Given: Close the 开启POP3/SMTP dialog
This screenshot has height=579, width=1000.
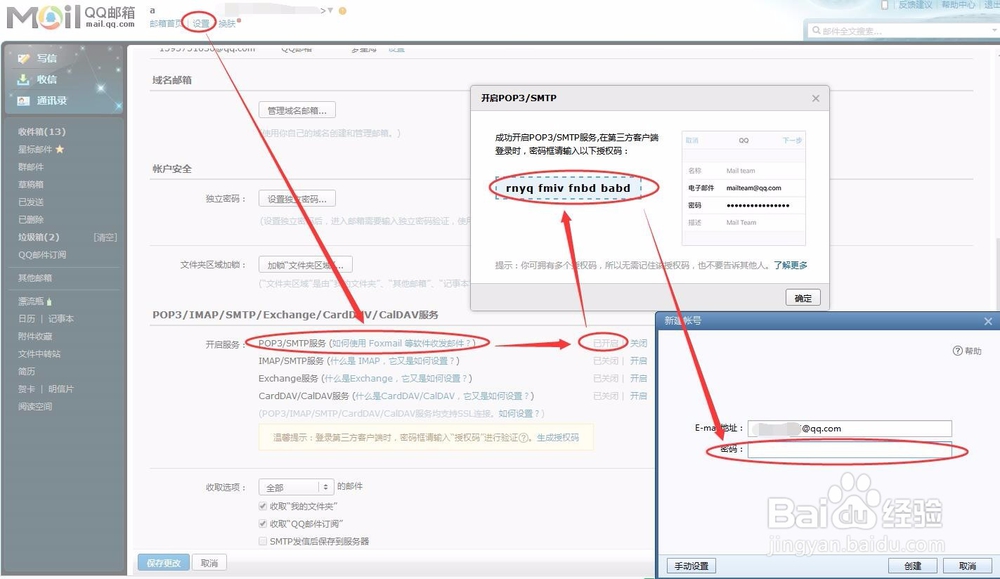Looking at the screenshot, I should [816, 98].
